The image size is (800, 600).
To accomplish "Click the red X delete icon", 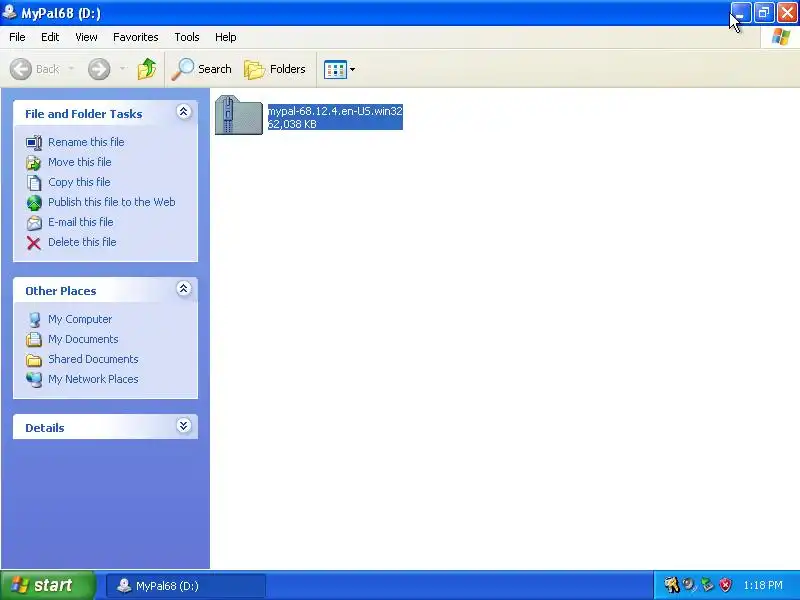I will pyautogui.click(x=34, y=243).
